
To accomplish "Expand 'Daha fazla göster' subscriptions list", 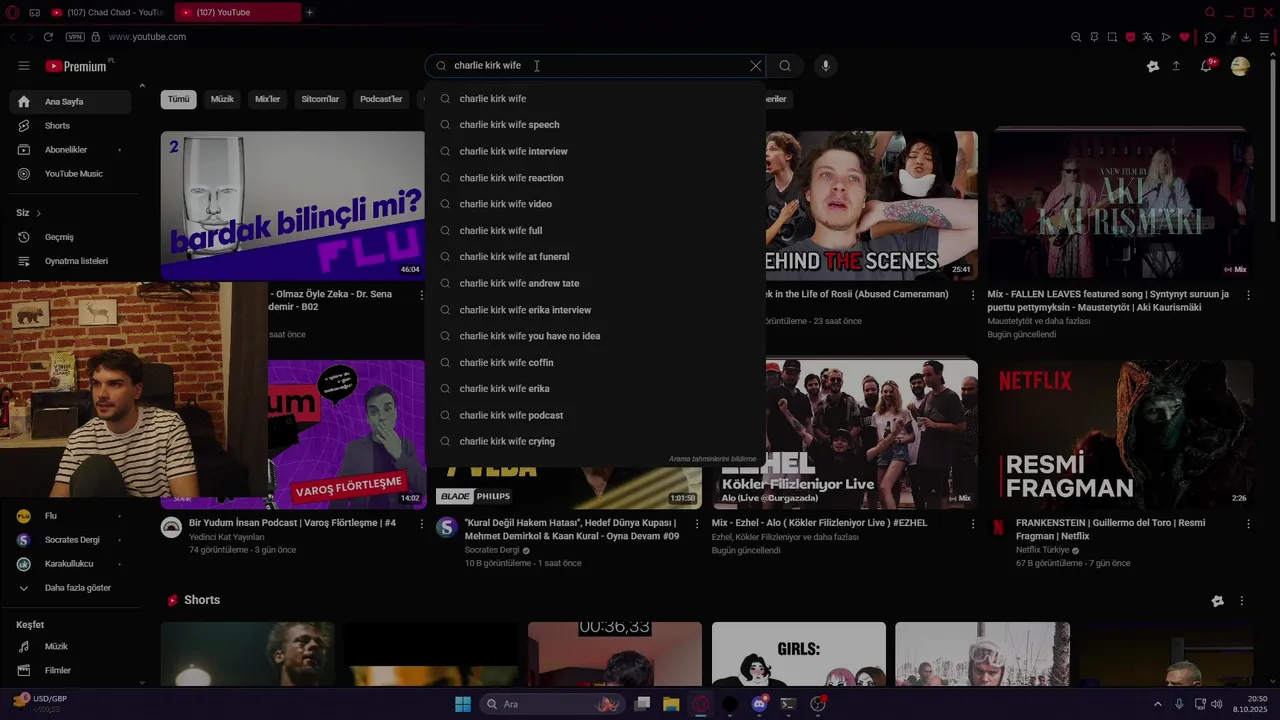I will (x=70, y=588).
